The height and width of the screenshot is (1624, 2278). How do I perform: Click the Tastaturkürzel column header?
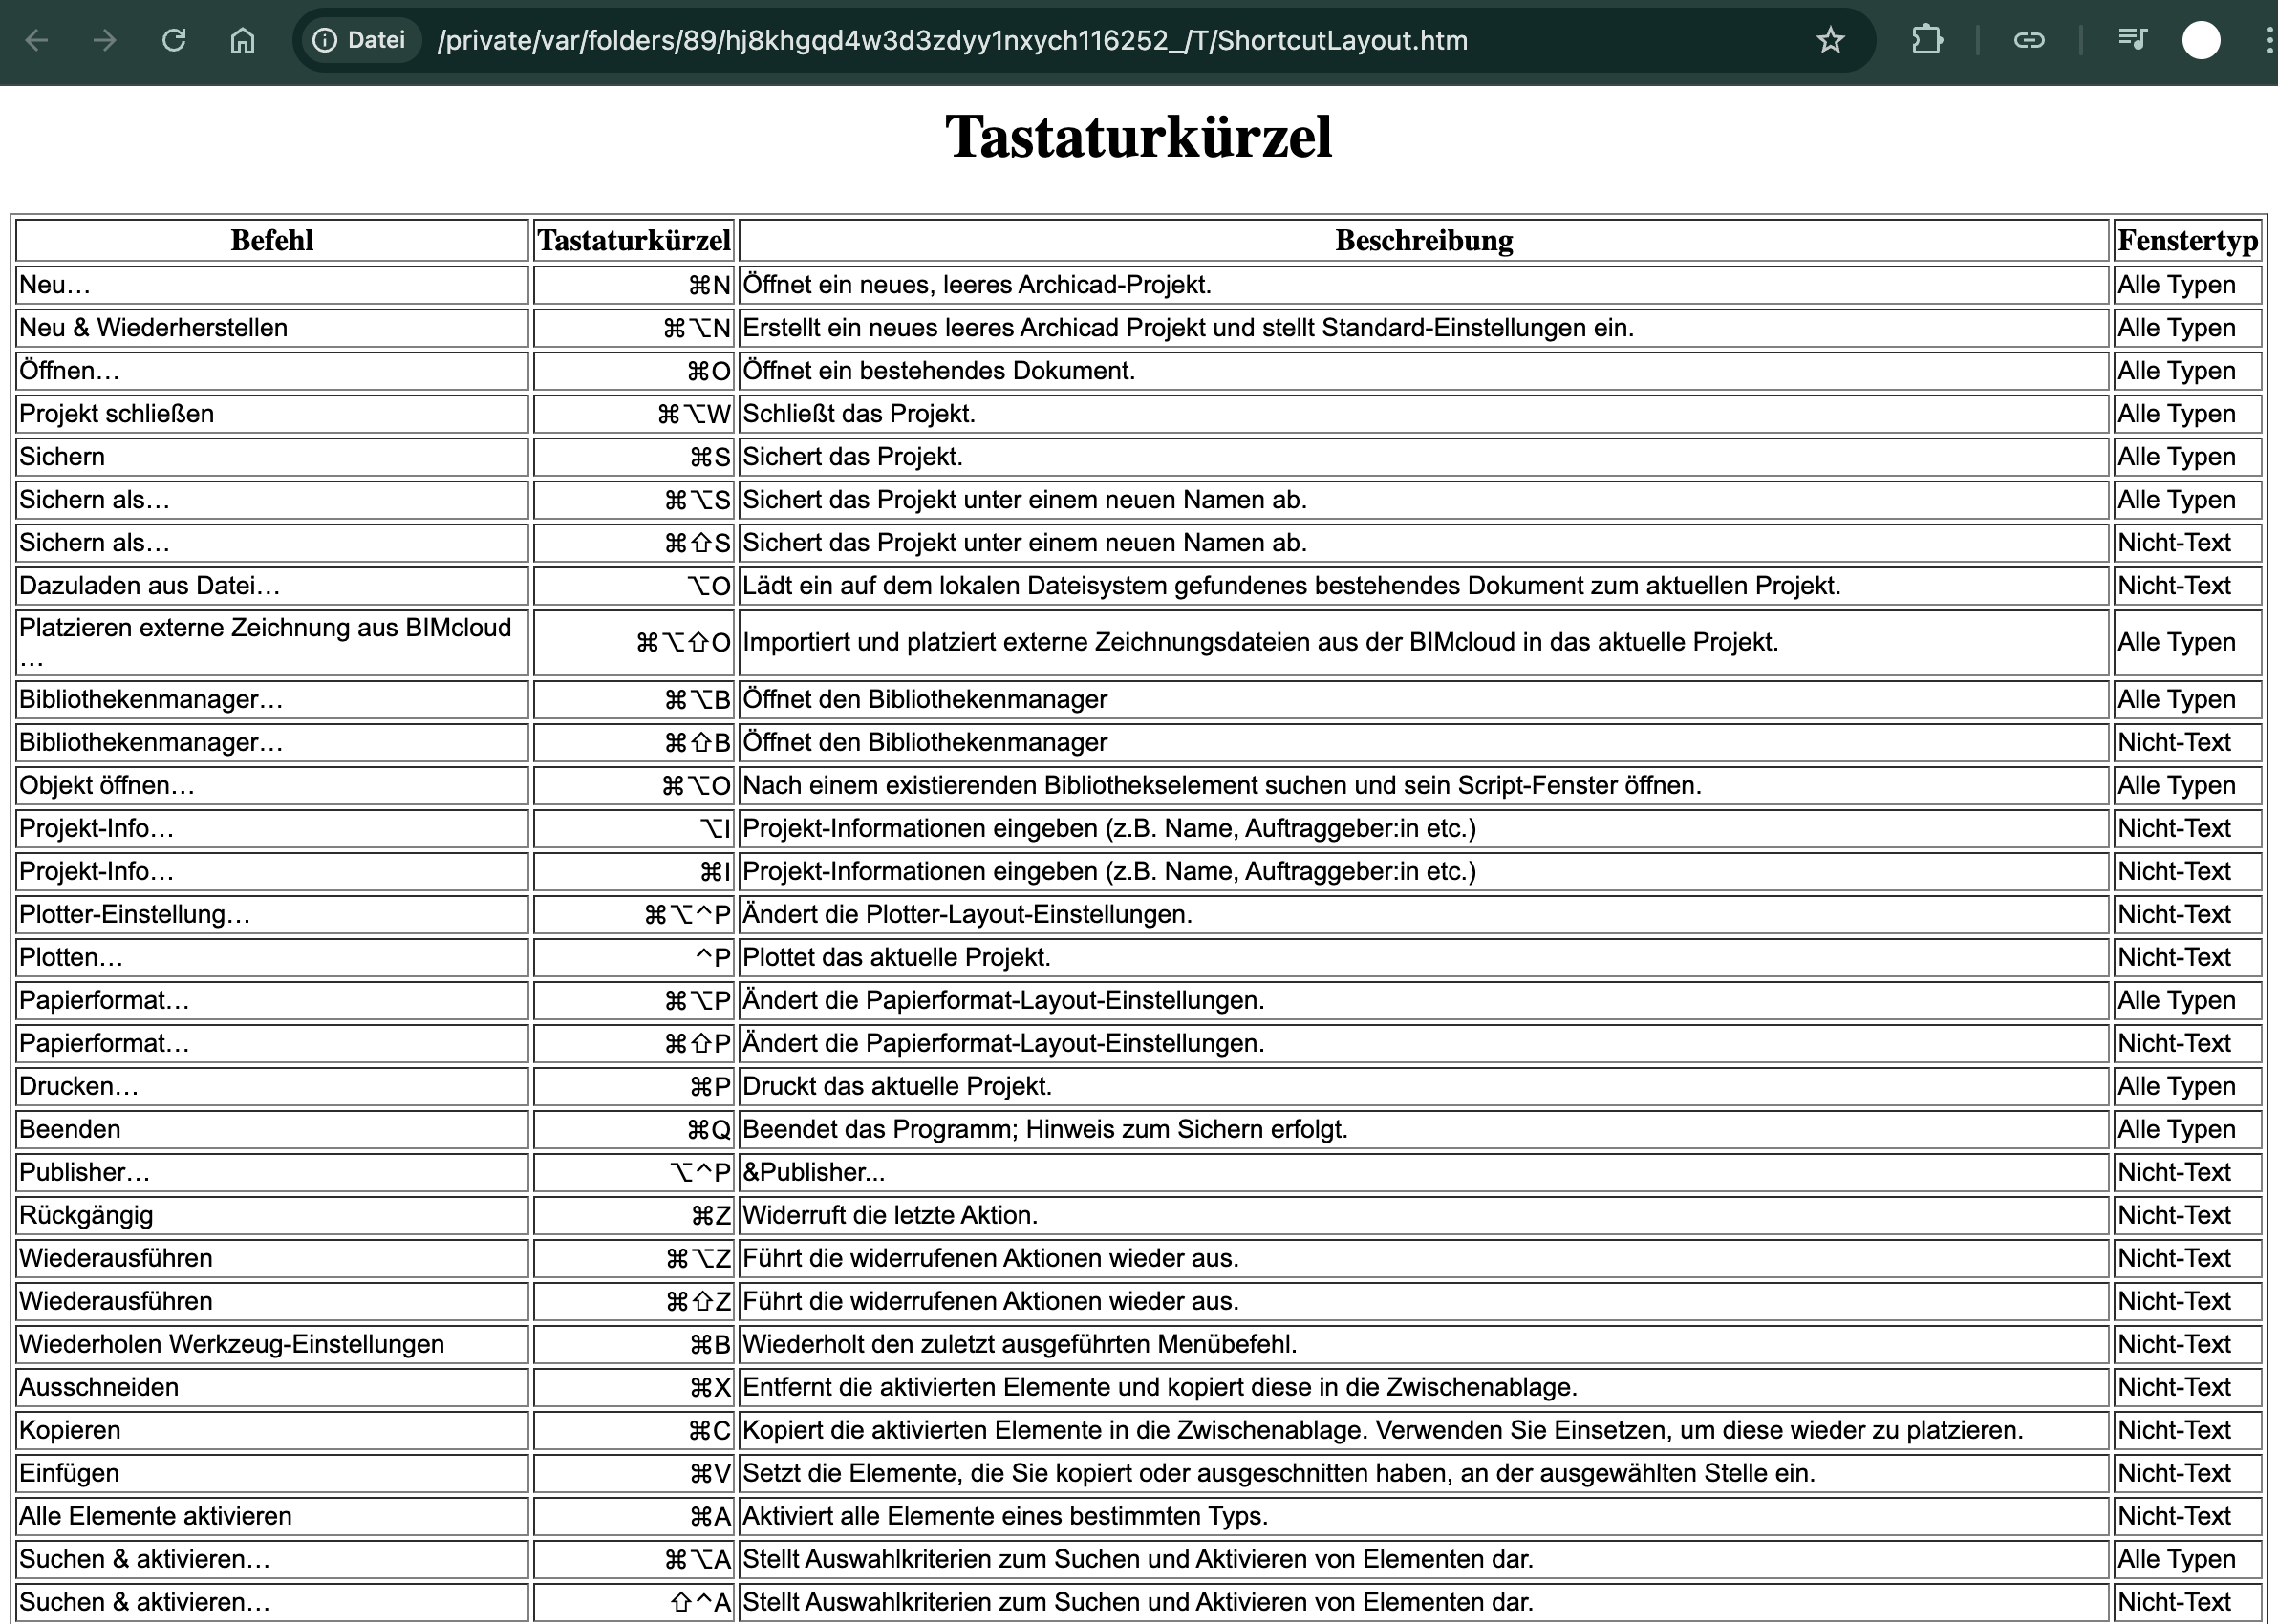click(x=634, y=241)
